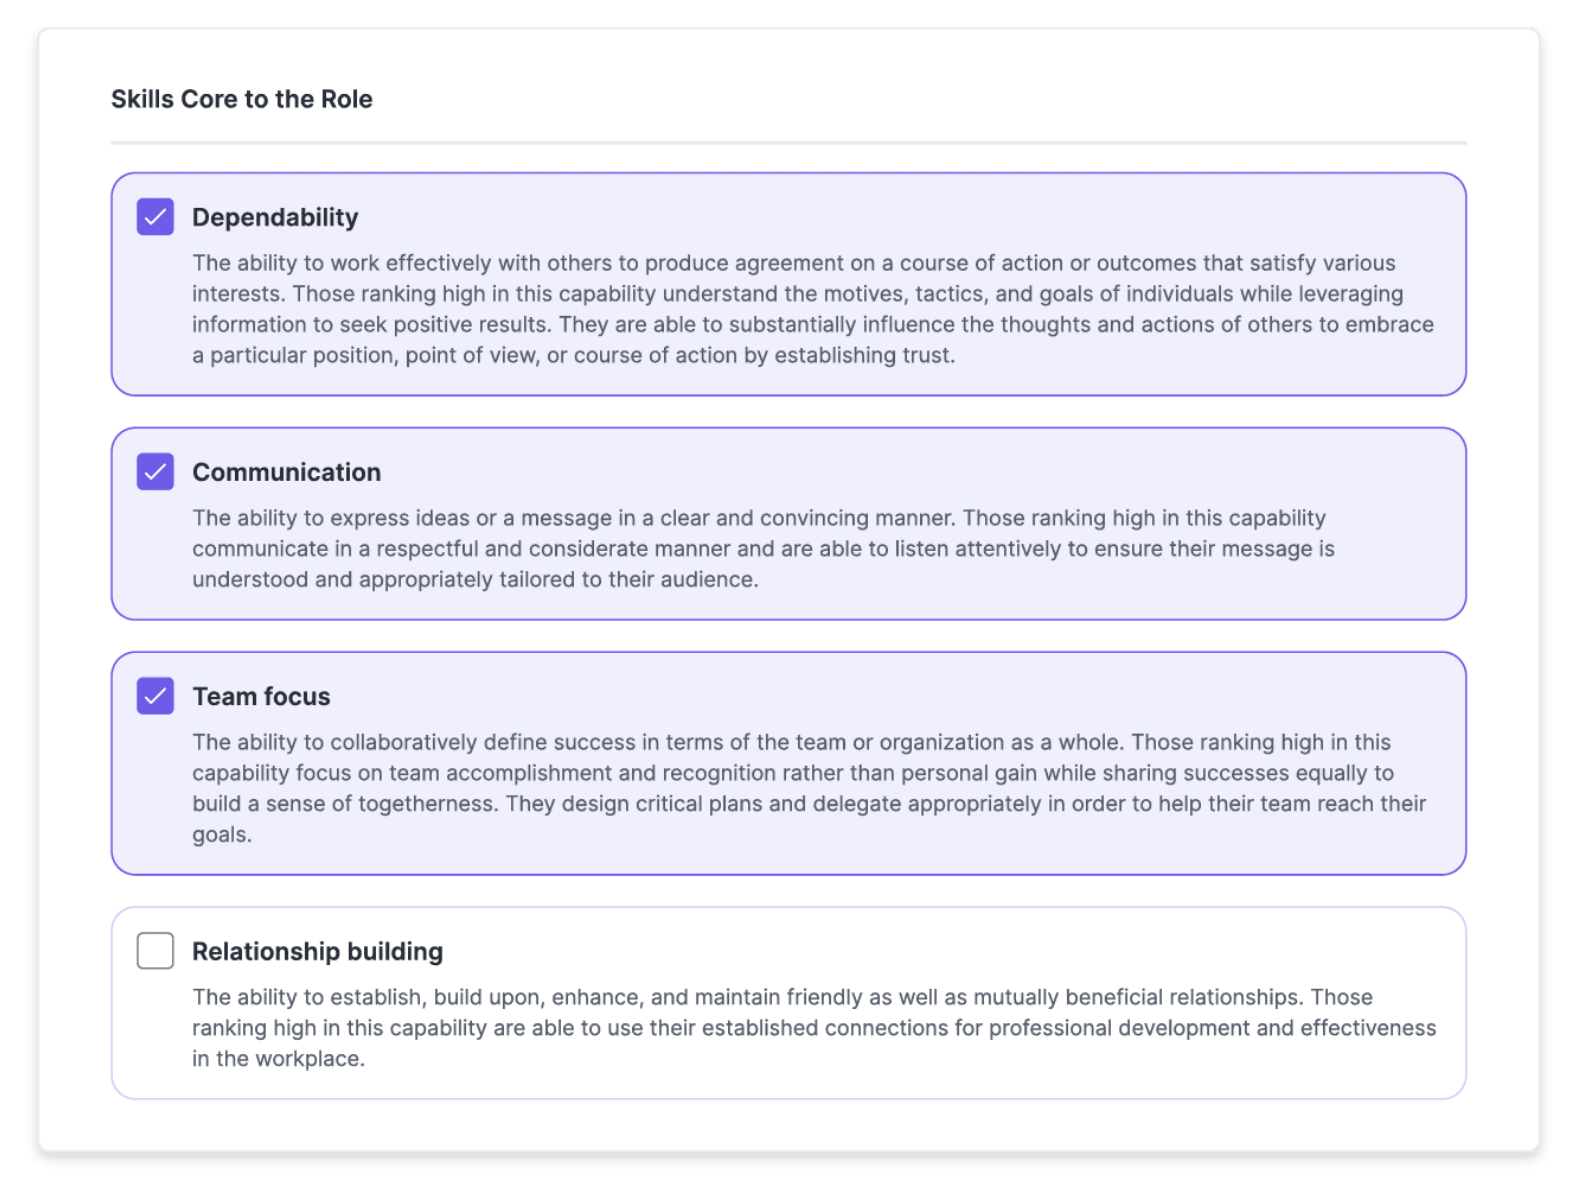This screenshot has width=1578, height=1192.
Task: Uncheck the Communication skill checkbox
Action: tap(155, 472)
